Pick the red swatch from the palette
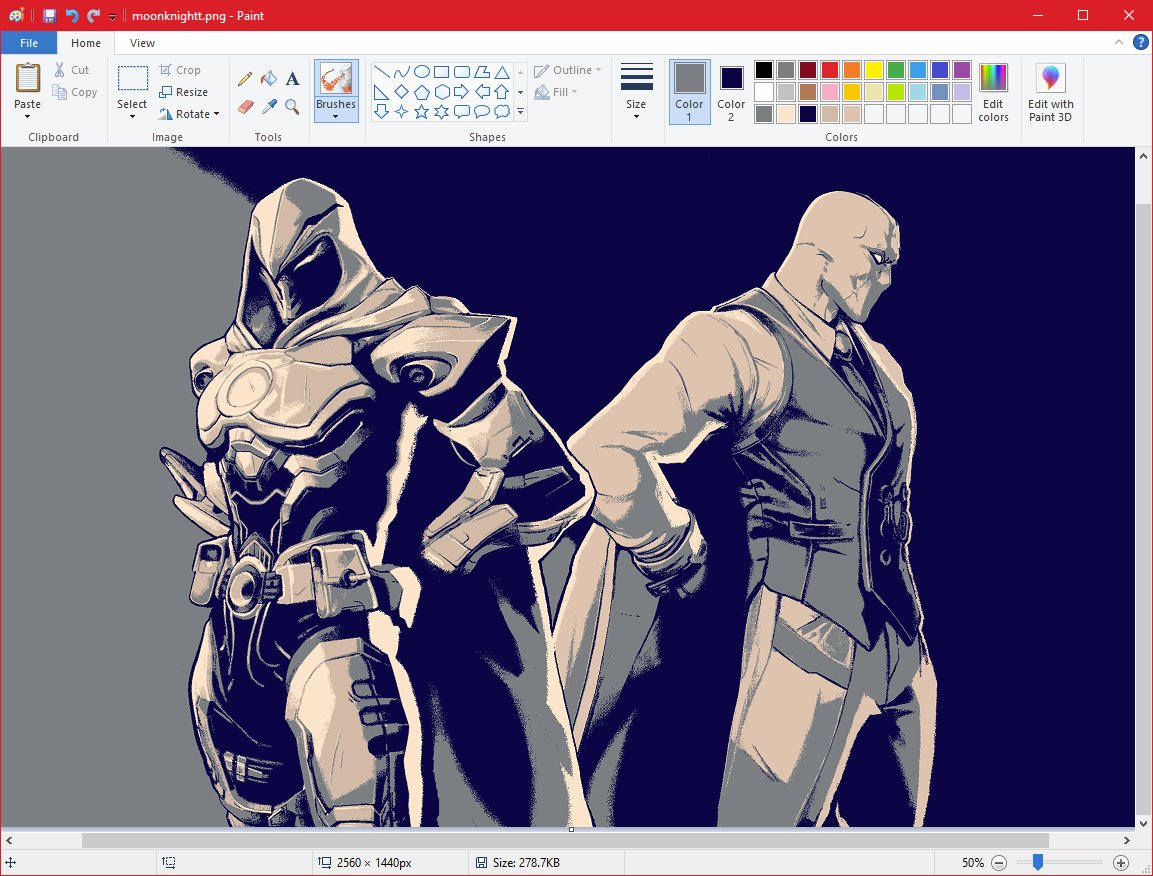Viewport: 1153px width, 876px height. (x=828, y=70)
